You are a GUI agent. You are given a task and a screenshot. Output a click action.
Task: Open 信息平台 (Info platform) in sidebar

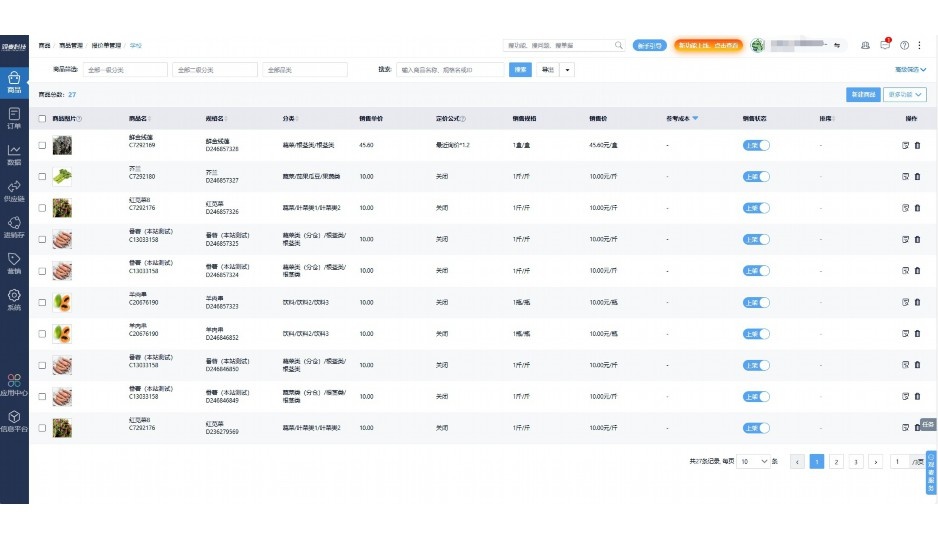[14, 420]
